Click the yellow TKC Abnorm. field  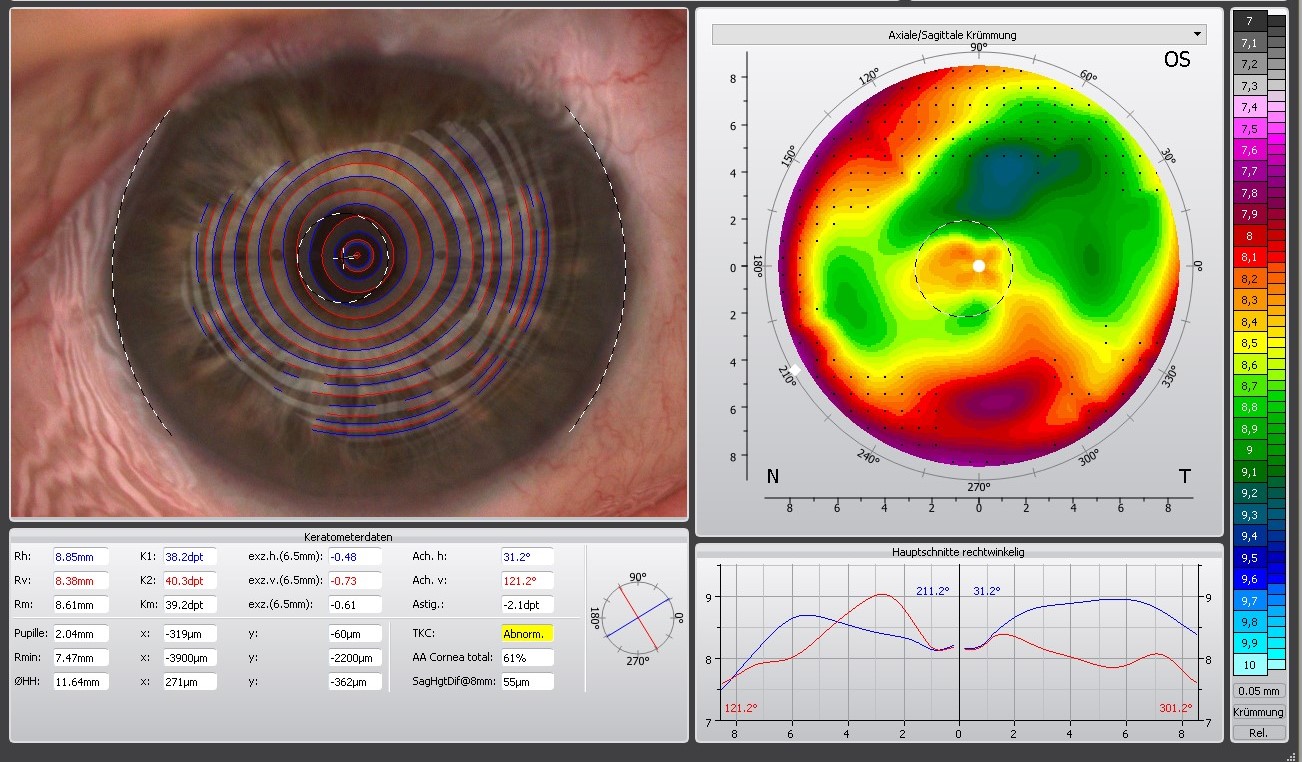(527, 633)
